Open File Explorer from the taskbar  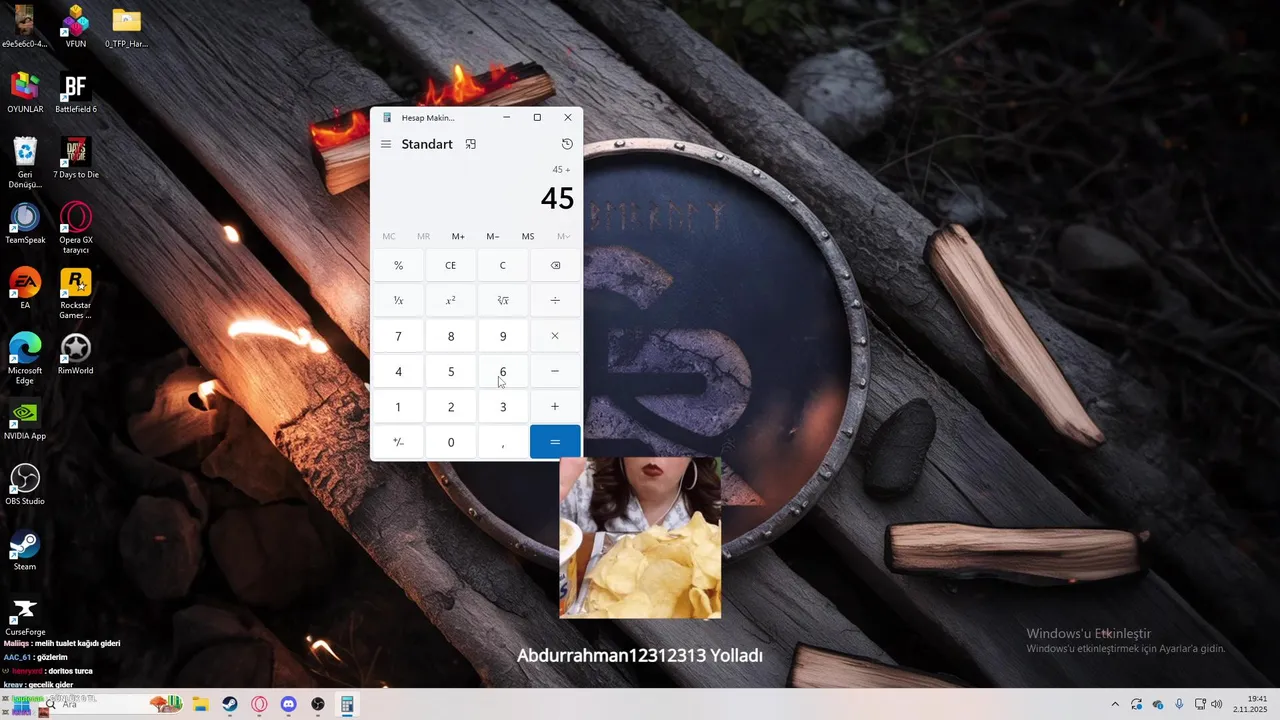[x=200, y=704]
